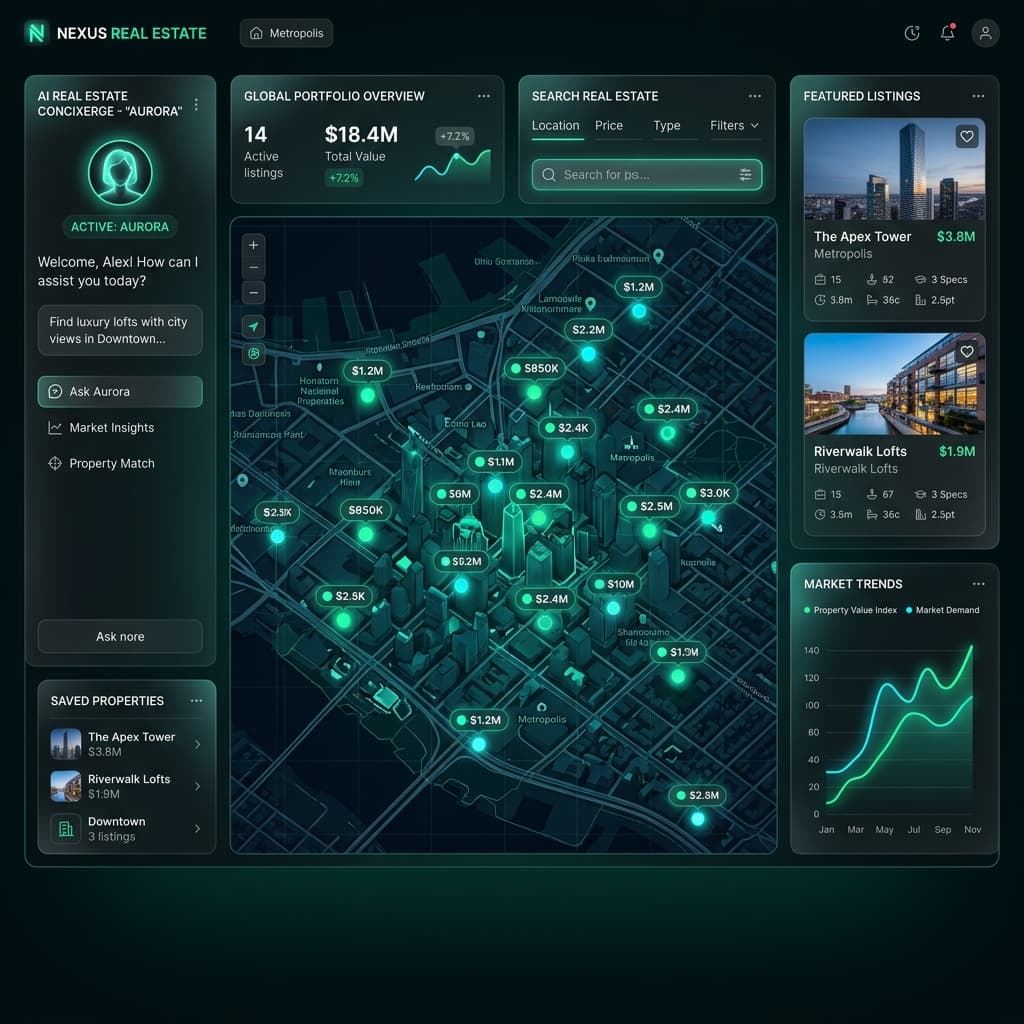Favorite The Apex Tower listing heart
The width and height of the screenshot is (1024, 1024).
[x=966, y=136]
